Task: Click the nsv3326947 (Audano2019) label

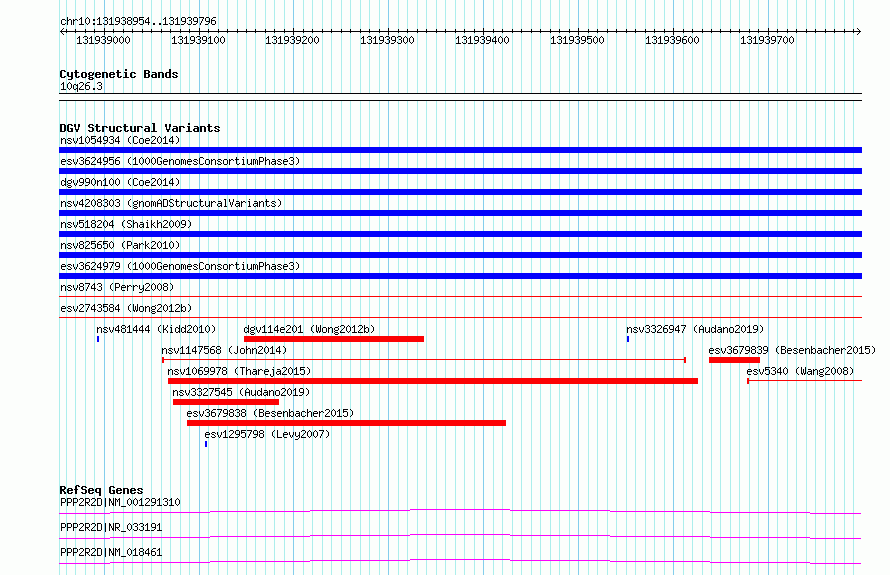Action: (695, 329)
